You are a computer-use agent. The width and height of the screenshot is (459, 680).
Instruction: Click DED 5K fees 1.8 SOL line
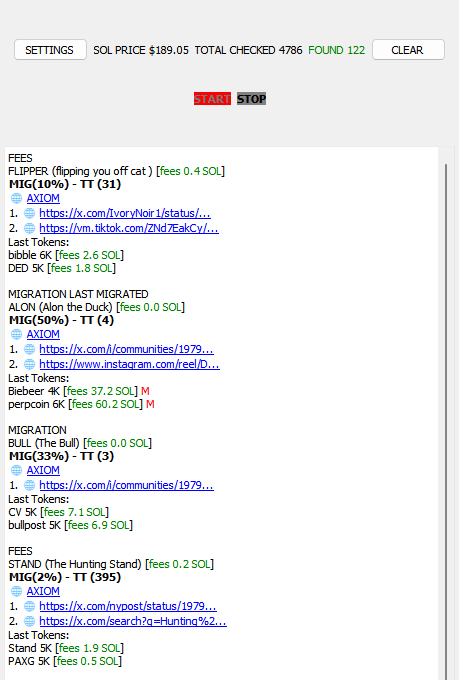coord(62,268)
